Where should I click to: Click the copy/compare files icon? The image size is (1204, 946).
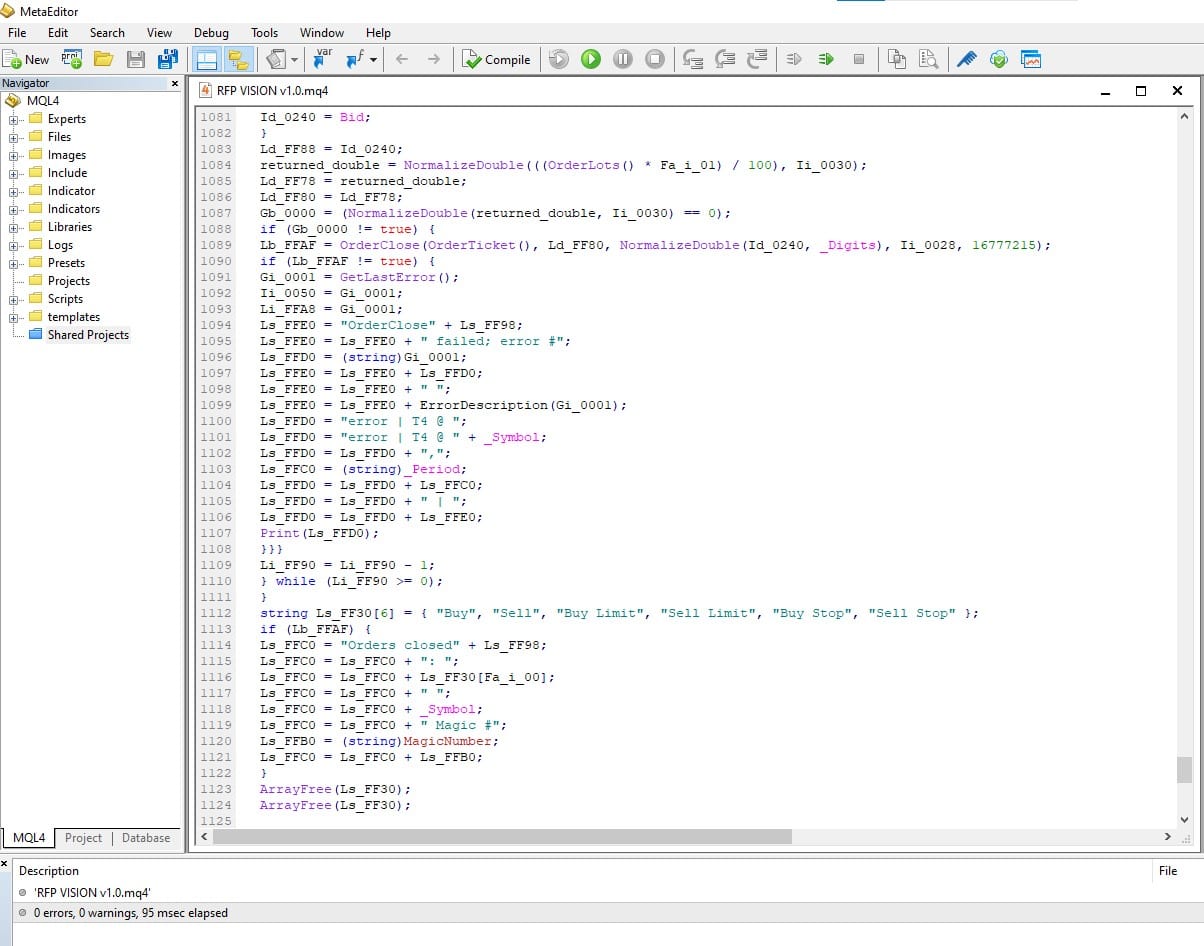pyautogui.click(x=897, y=60)
